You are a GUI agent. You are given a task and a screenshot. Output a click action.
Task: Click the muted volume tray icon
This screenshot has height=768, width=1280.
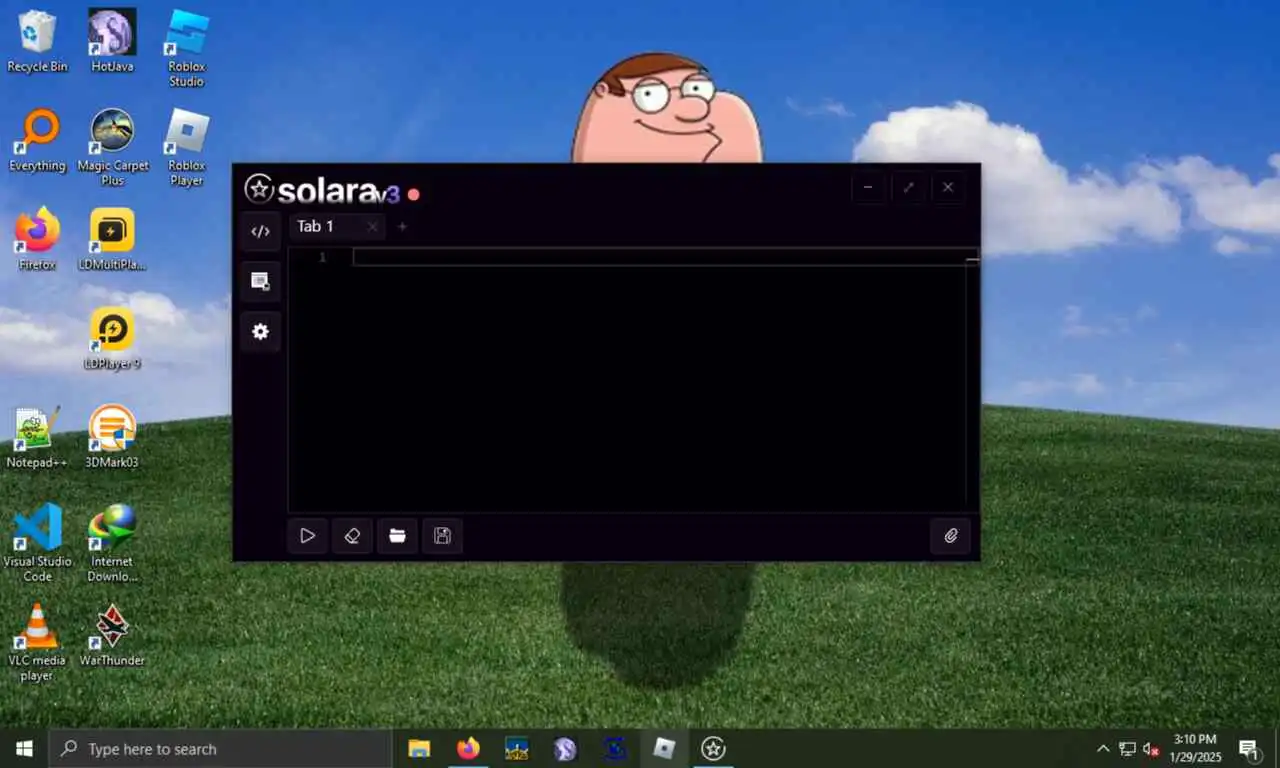click(x=1152, y=748)
